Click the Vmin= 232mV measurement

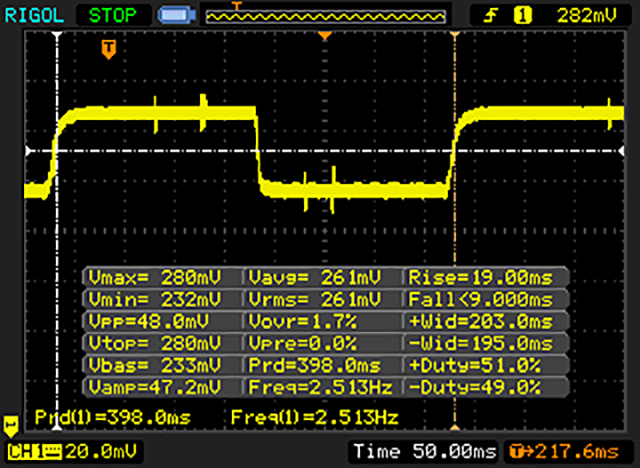[155, 299]
